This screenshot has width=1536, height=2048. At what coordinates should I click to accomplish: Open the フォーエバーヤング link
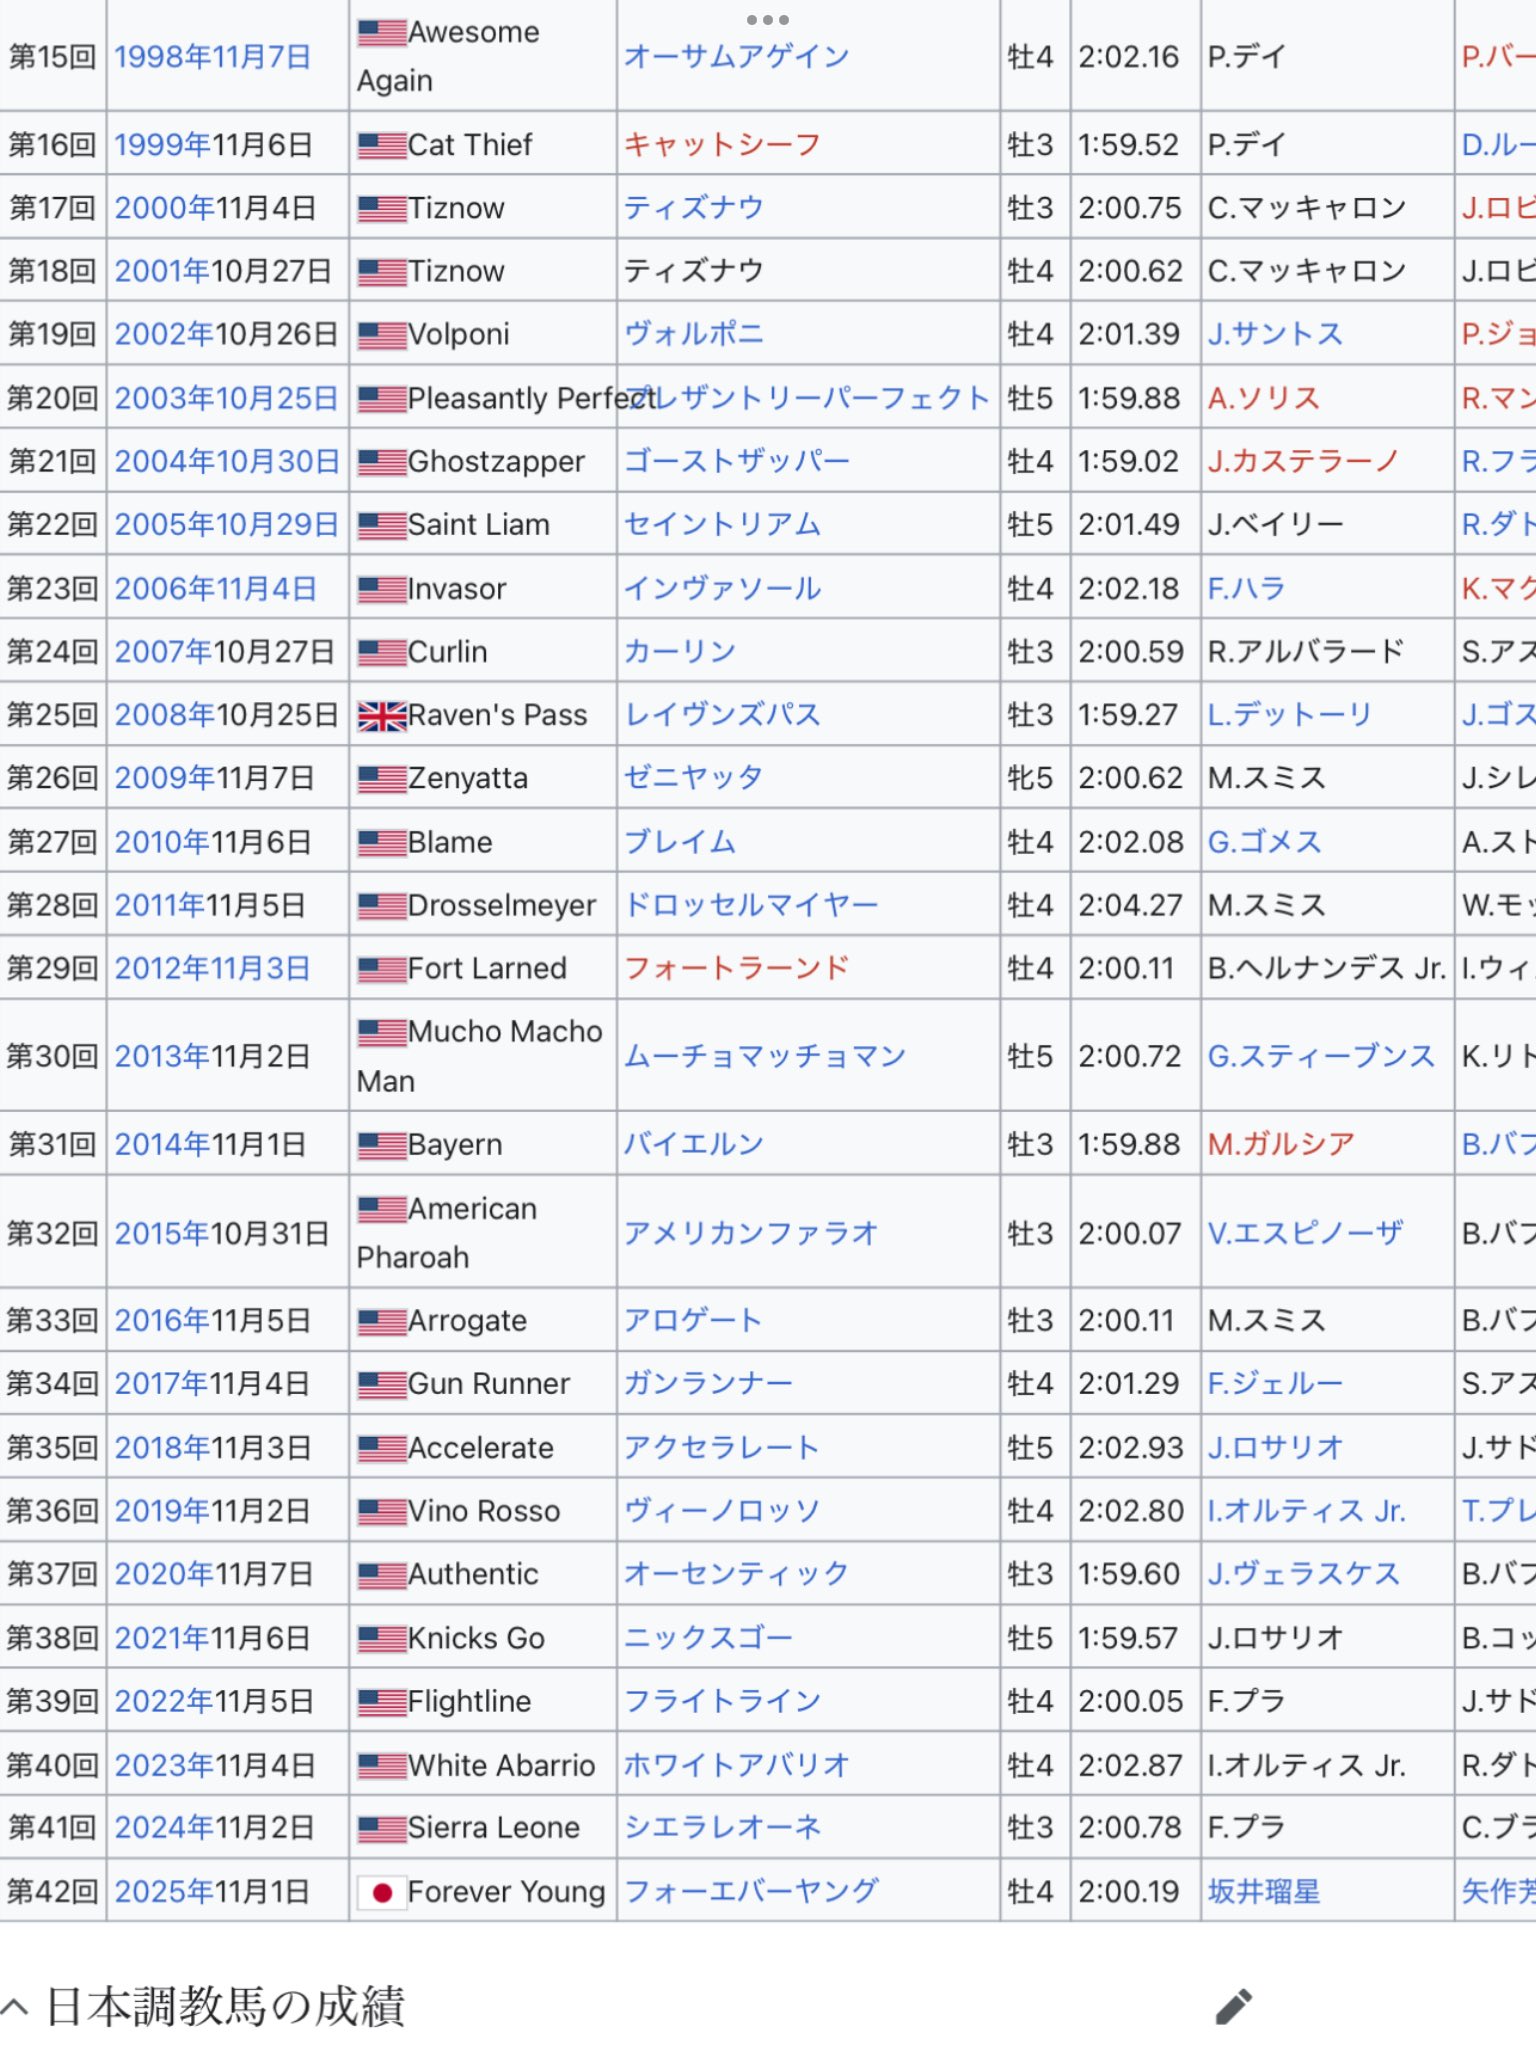coord(751,1892)
